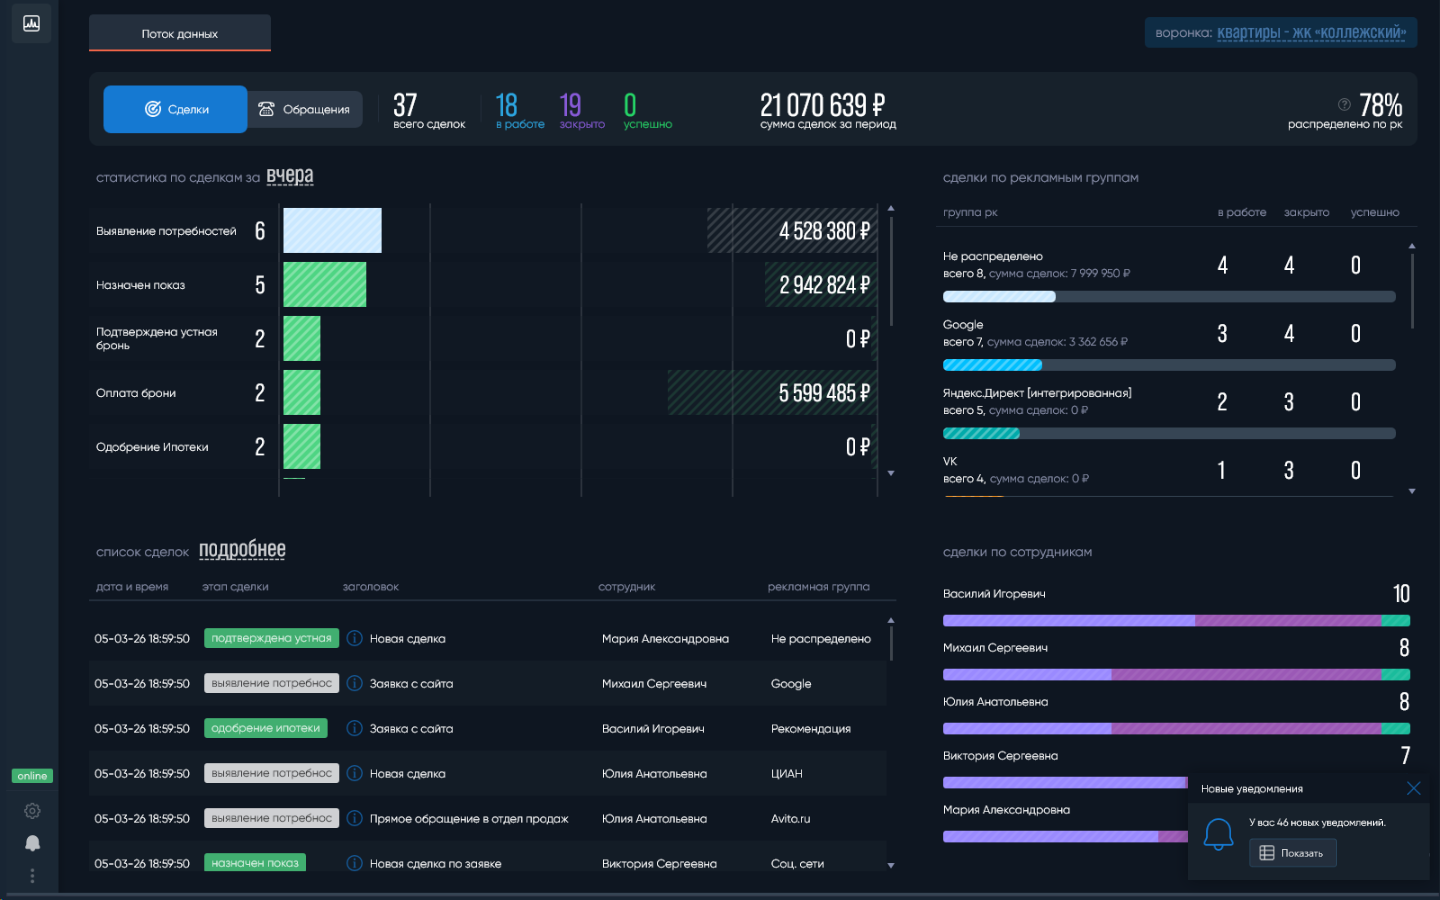Click the notifications bell in sidebar

[x=32, y=843]
